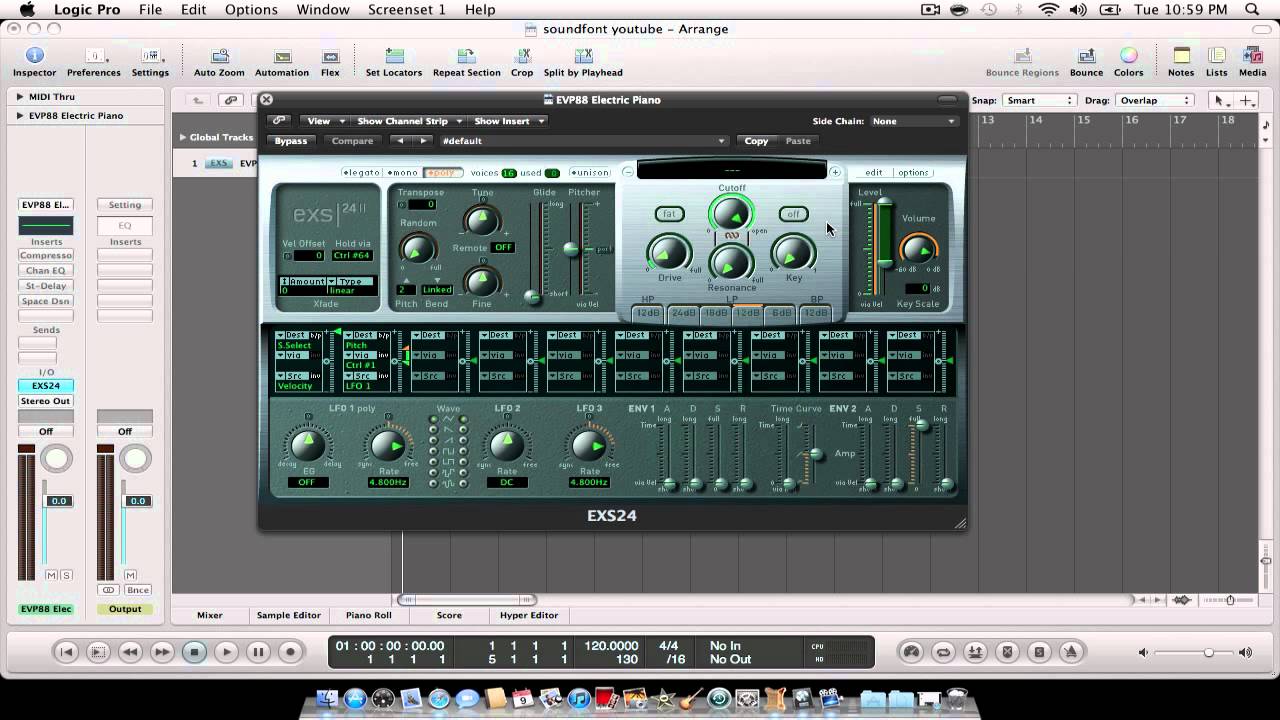Screen dimensions: 1280x720
Task: Expand EVP88 Electric Piano in Inspector
Action: 20,115
